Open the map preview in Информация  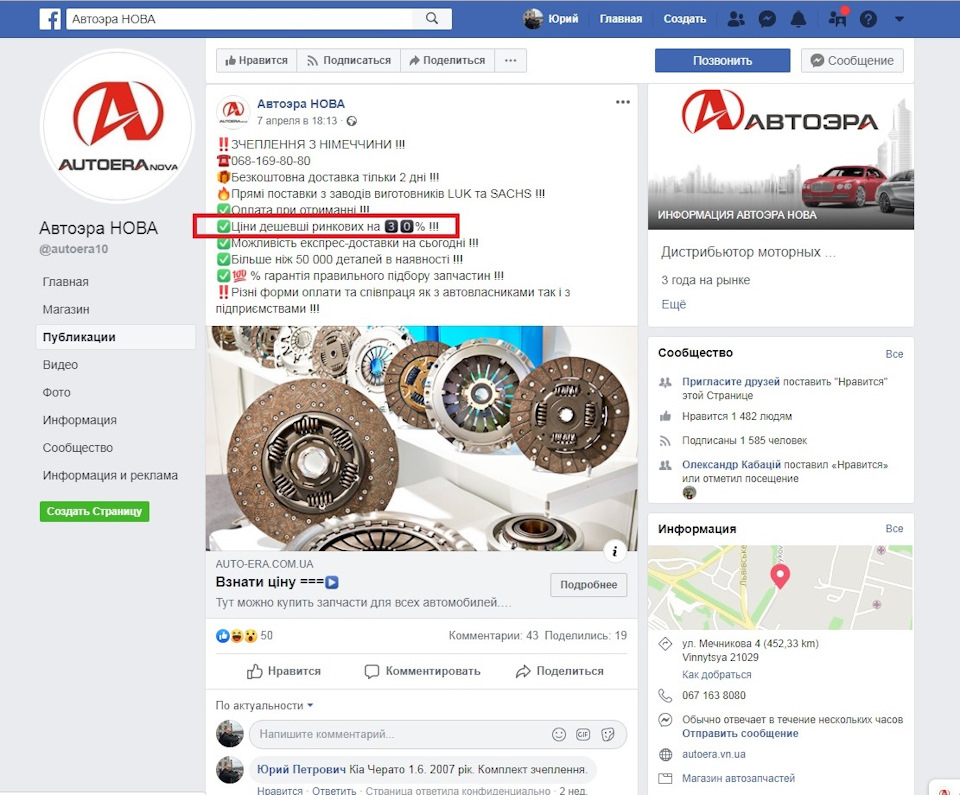coord(780,587)
